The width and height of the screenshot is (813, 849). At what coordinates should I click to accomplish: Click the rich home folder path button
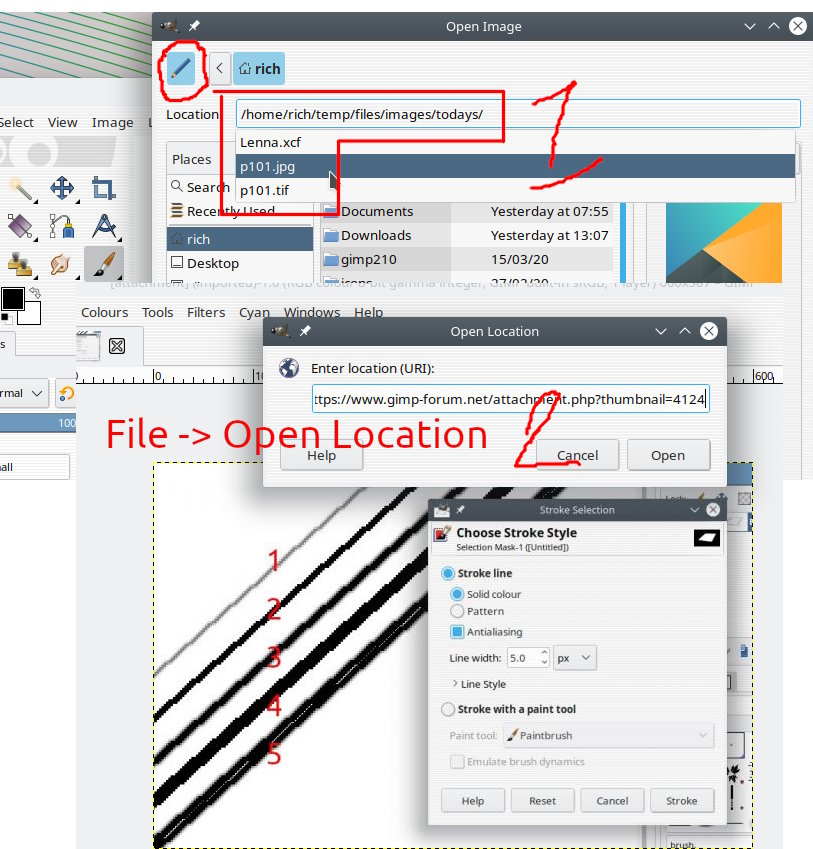(x=259, y=68)
